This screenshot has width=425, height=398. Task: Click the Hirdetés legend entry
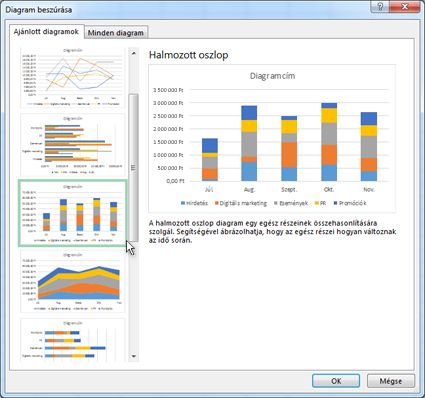194,203
